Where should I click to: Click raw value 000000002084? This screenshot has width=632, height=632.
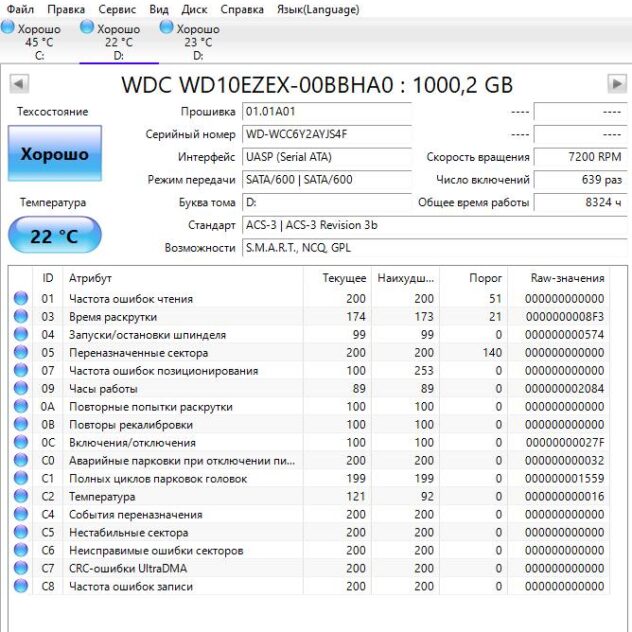coord(565,389)
